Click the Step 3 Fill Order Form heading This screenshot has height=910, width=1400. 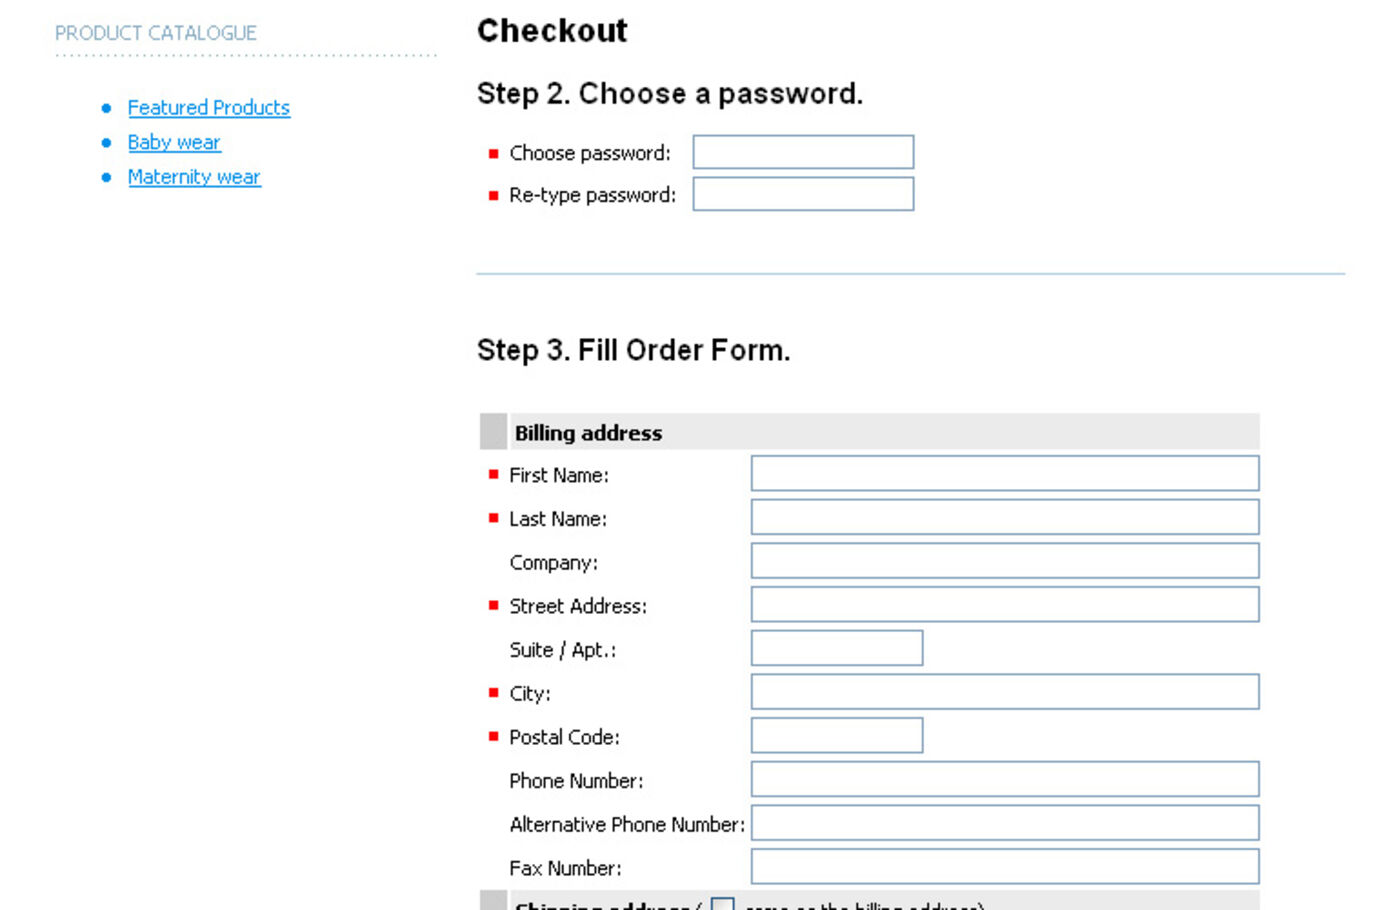(633, 350)
